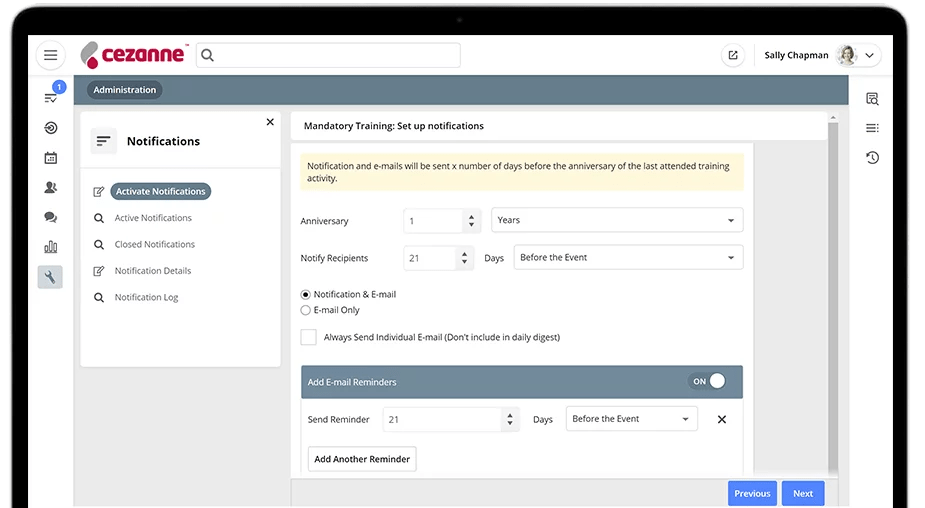
Task: Select Activate Notifications menu item
Action: (160, 191)
